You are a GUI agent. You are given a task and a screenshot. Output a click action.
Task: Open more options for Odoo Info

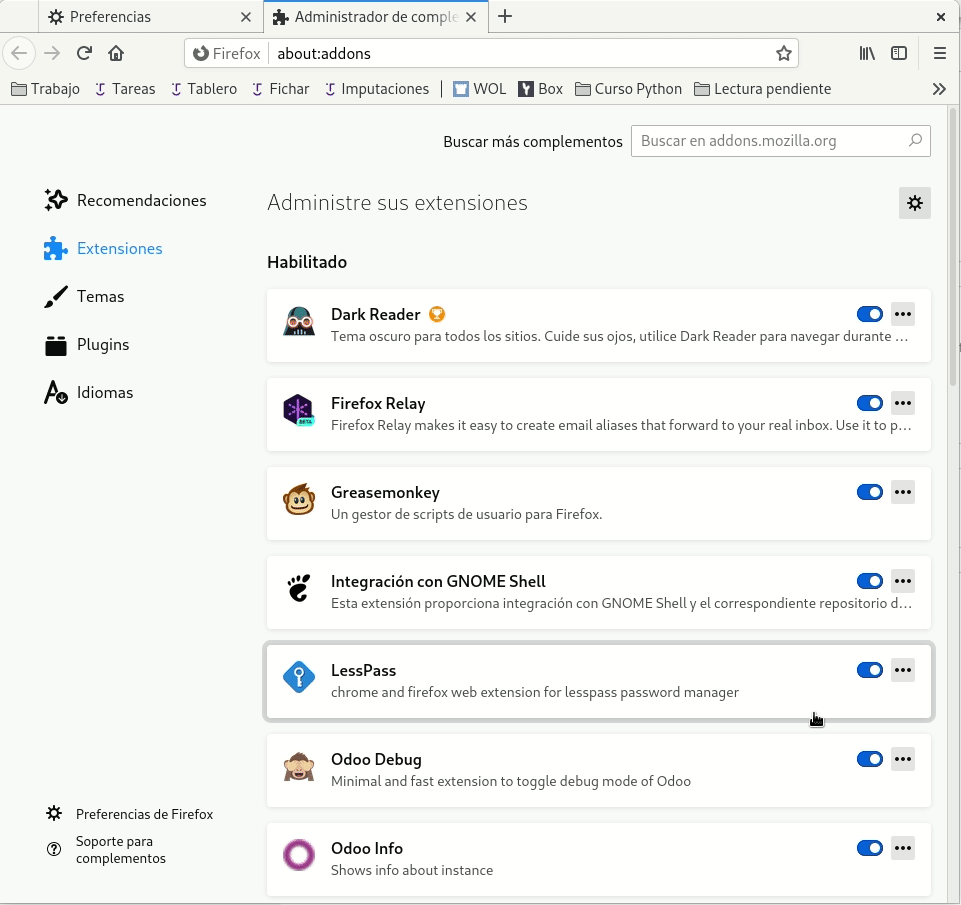tap(902, 848)
